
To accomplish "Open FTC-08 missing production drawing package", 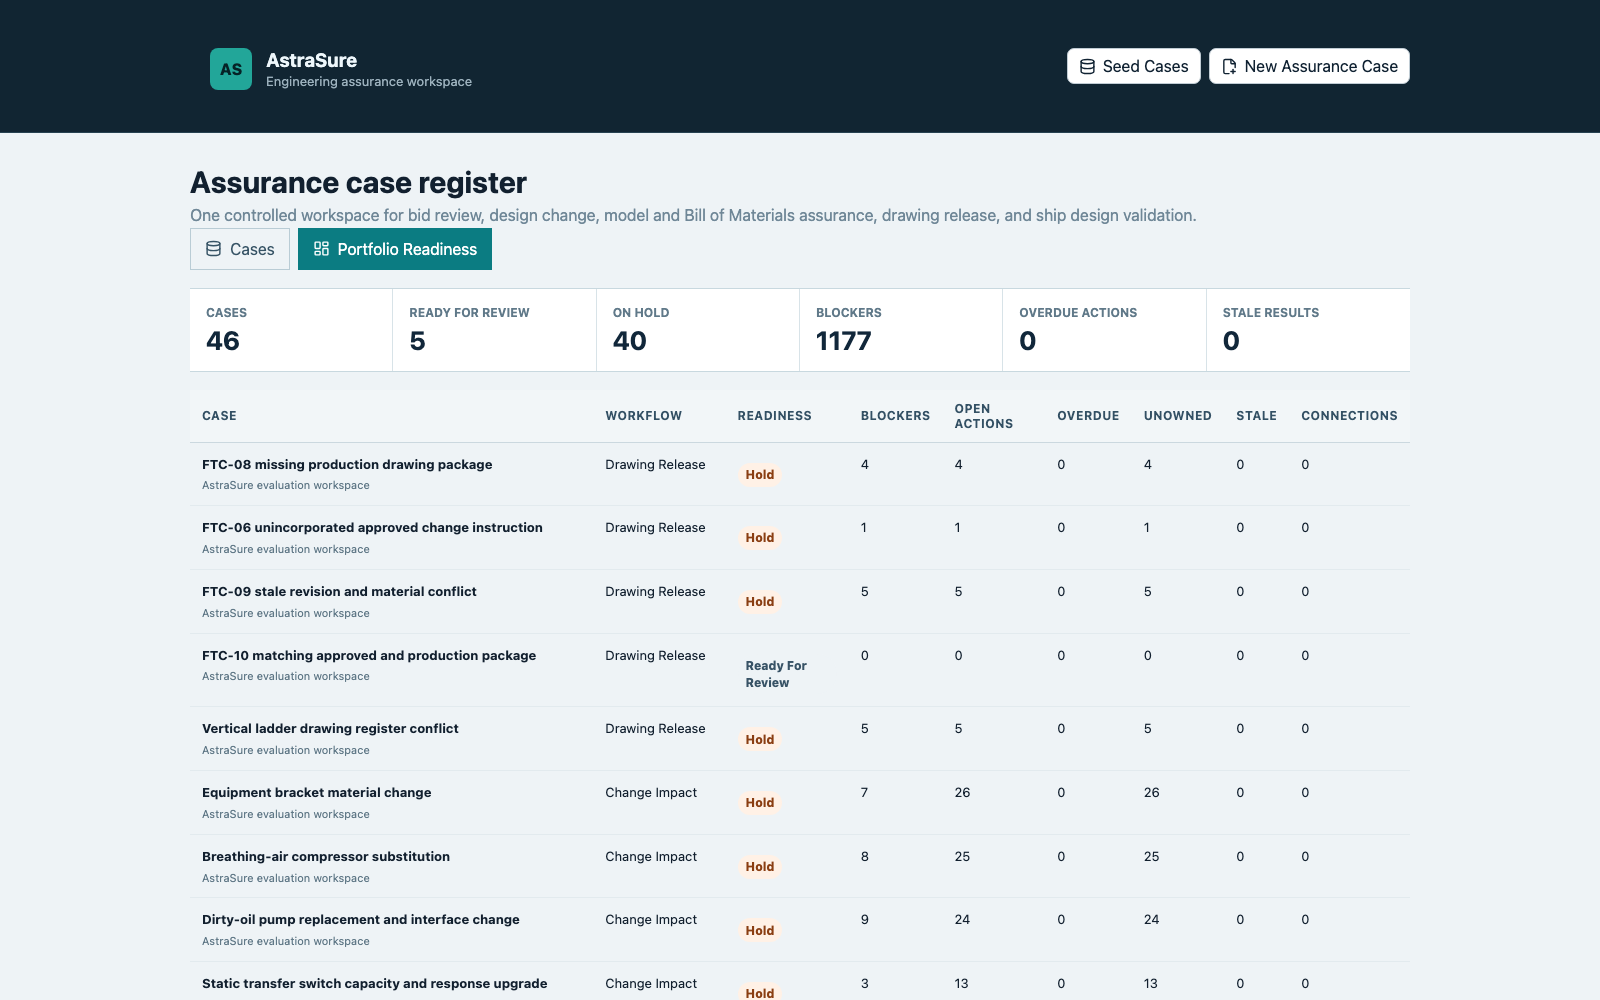I will click(x=347, y=464).
